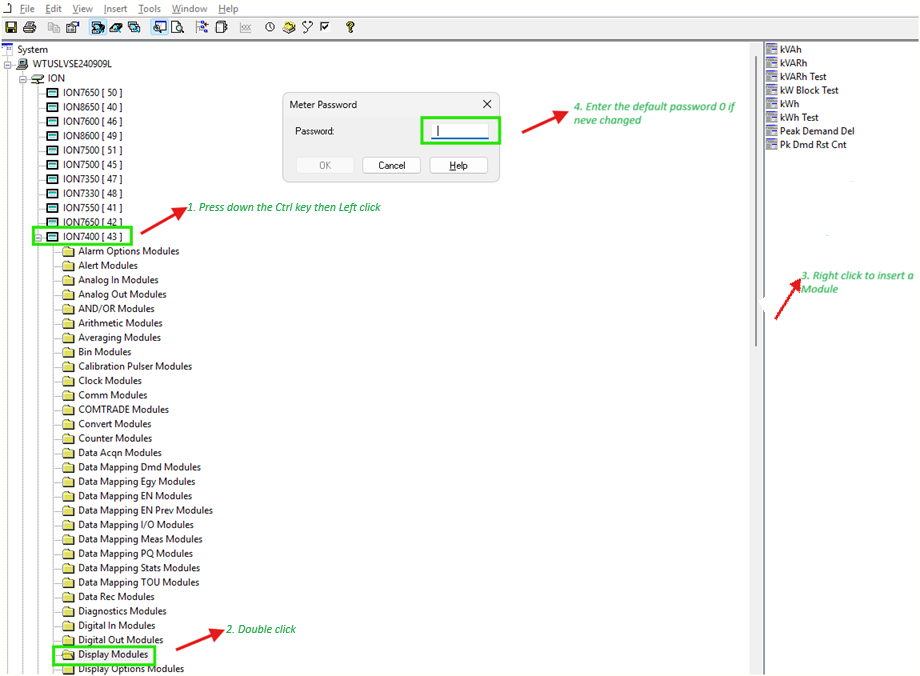Click the System root icon

8,49
